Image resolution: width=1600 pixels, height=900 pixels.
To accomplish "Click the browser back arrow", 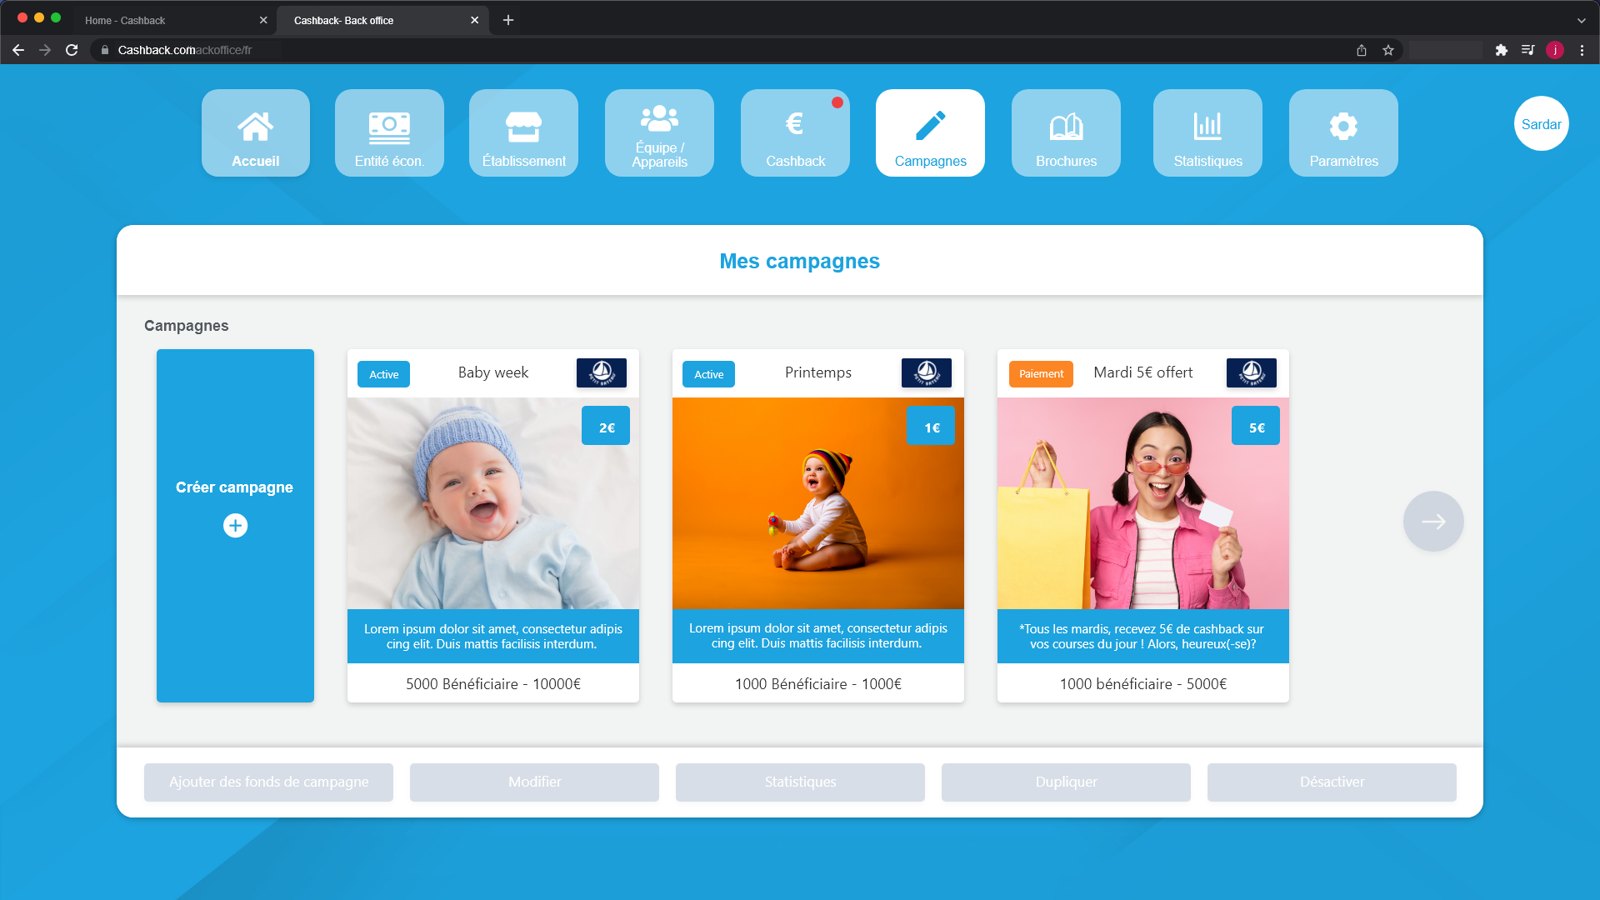I will pyautogui.click(x=18, y=50).
